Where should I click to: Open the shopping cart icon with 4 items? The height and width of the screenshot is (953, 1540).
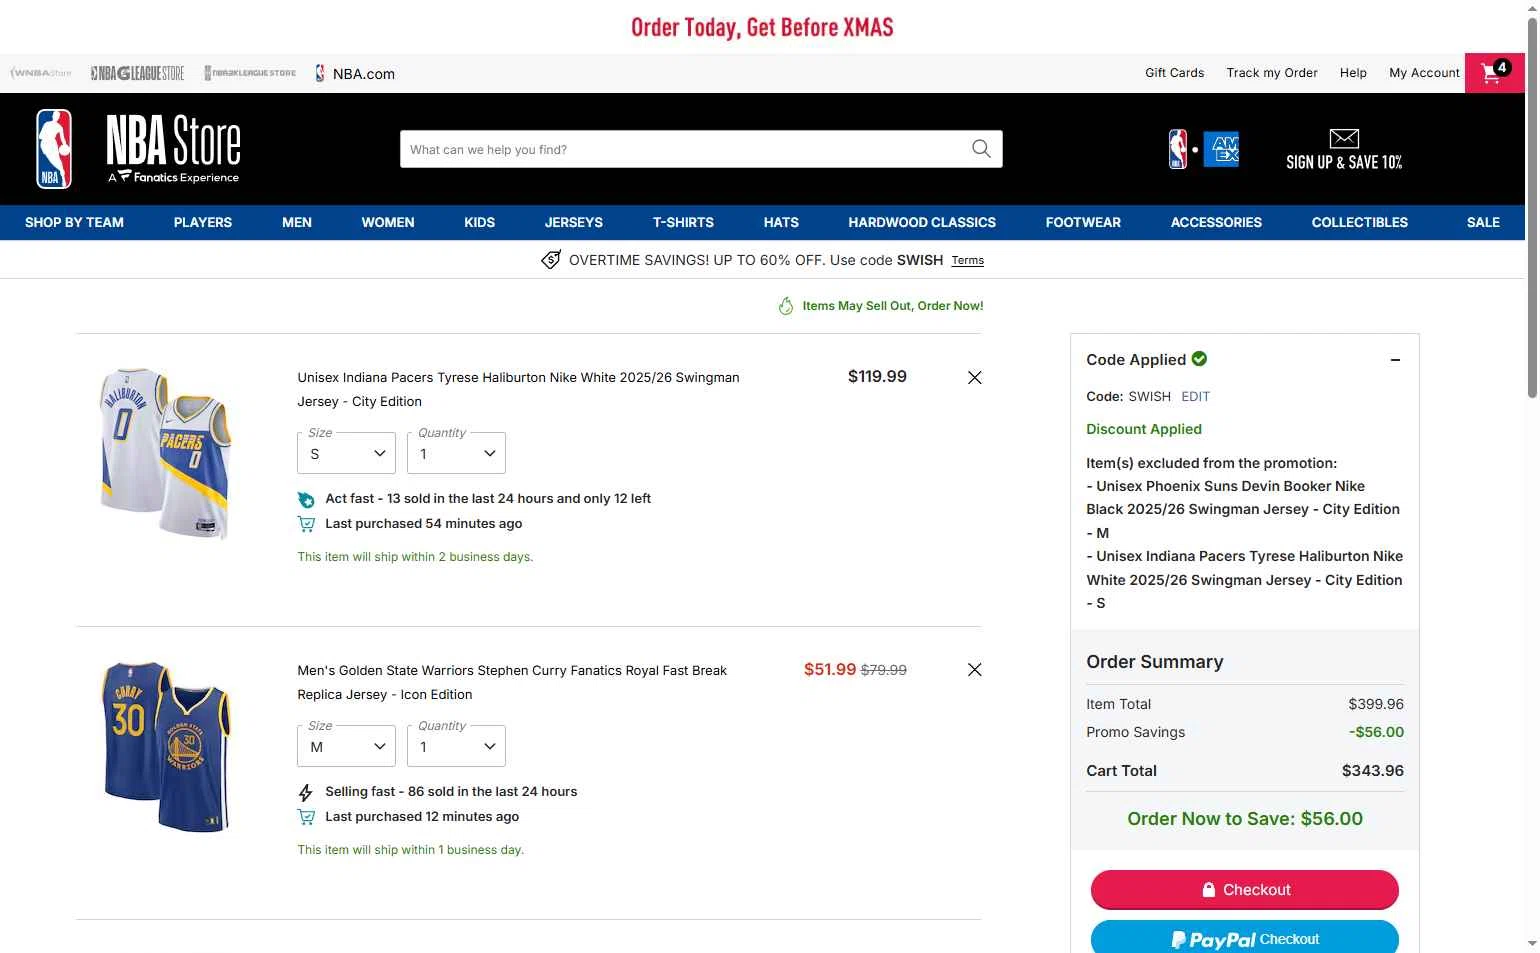[1494, 73]
